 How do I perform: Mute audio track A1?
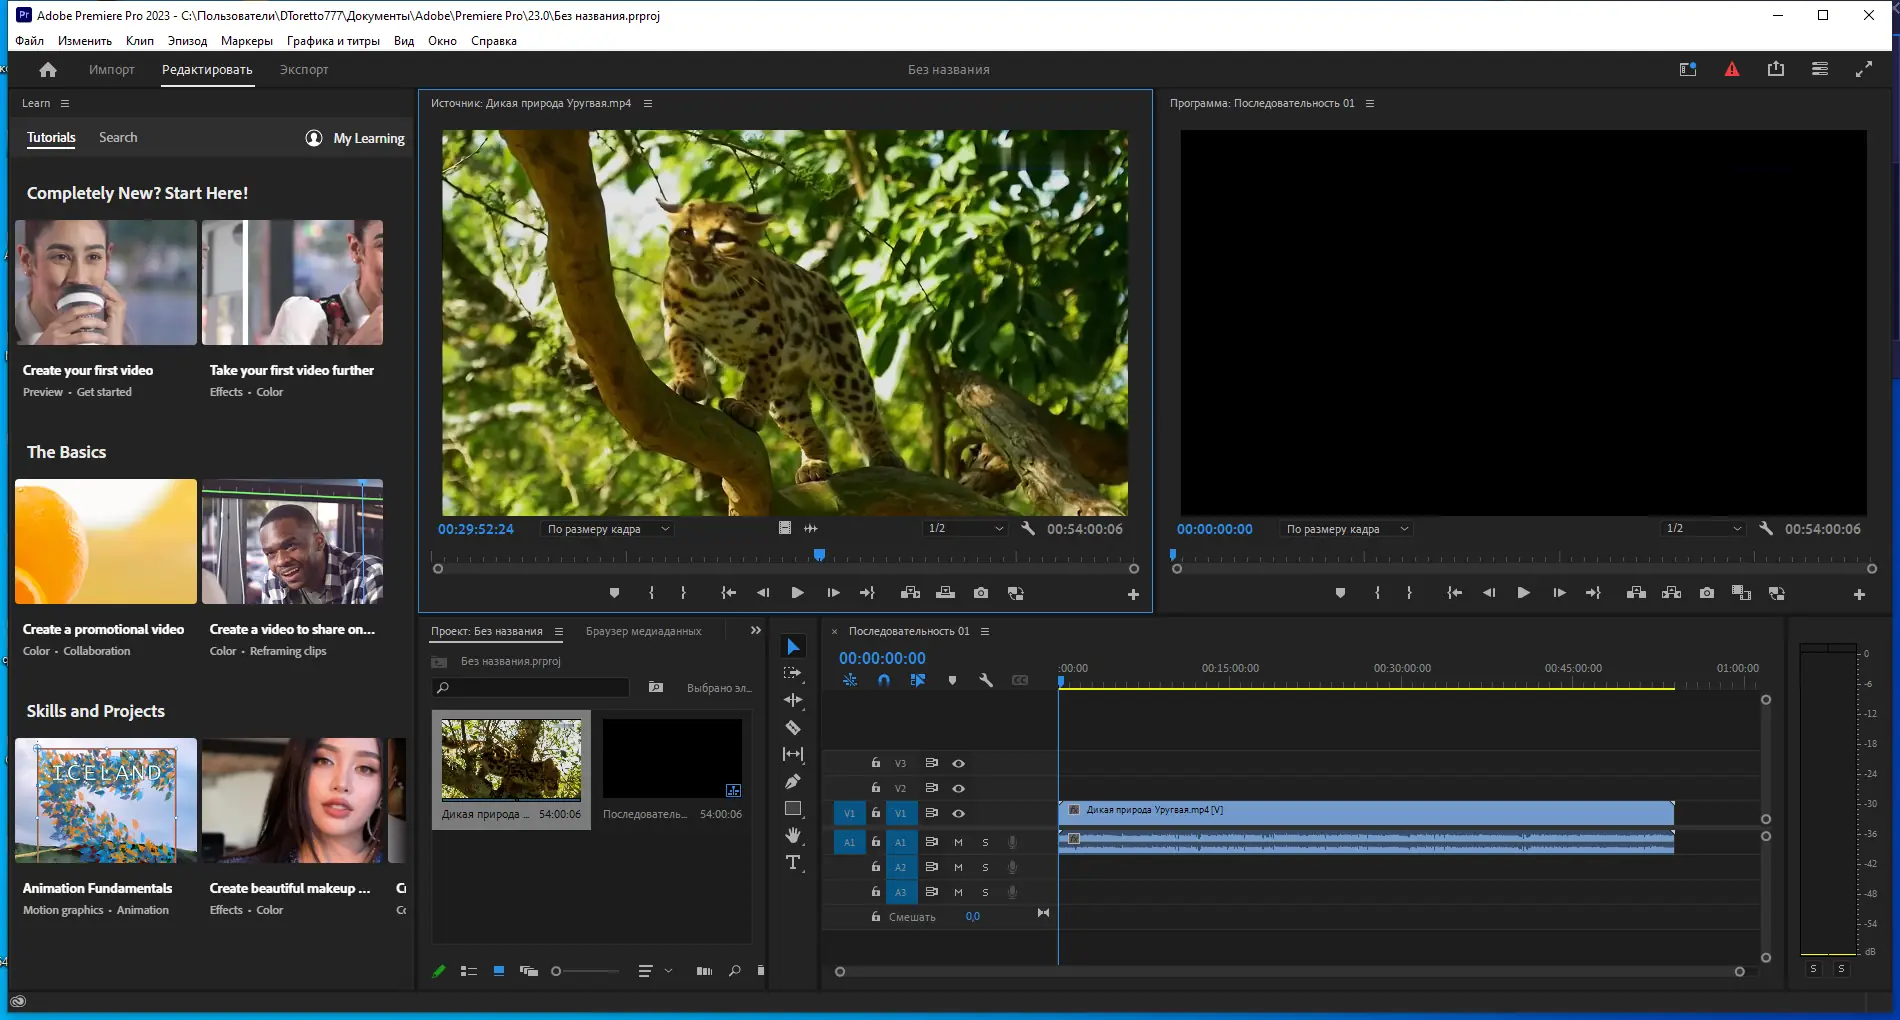point(958,842)
